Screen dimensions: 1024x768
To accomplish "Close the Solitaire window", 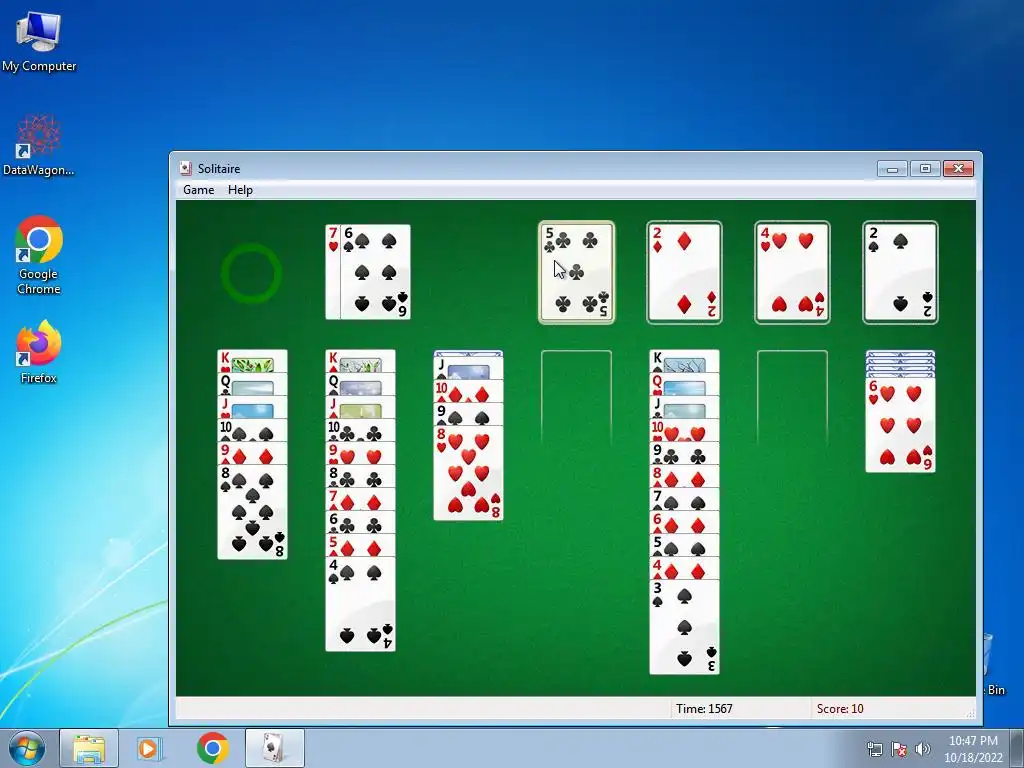I will 958,168.
